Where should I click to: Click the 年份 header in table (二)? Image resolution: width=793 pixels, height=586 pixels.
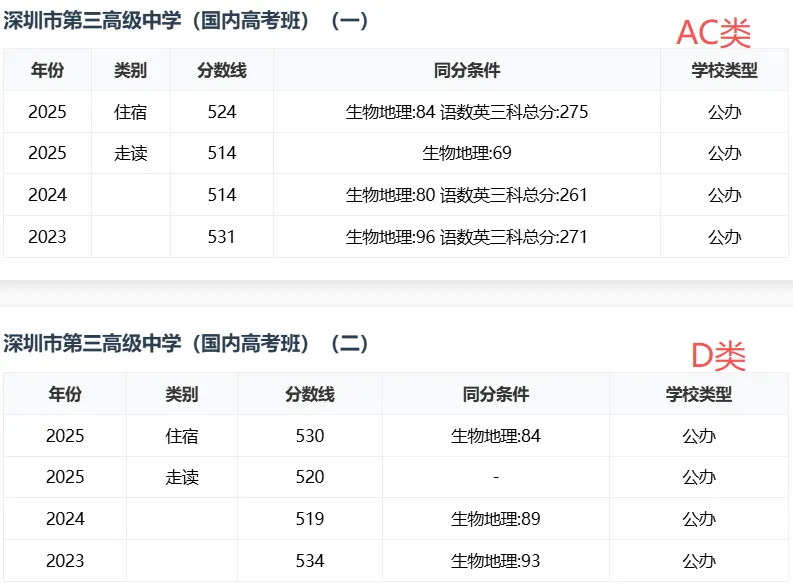[65, 394]
